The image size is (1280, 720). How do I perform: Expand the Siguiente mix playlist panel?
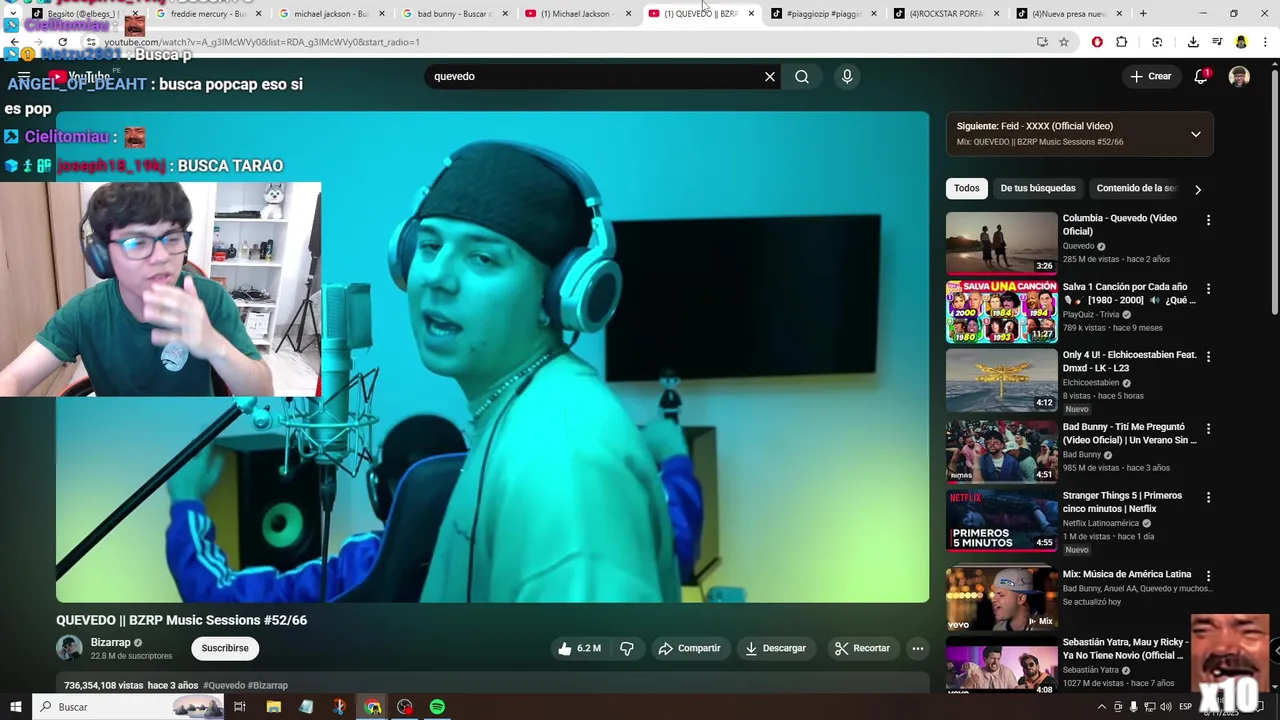pyautogui.click(x=1195, y=134)
